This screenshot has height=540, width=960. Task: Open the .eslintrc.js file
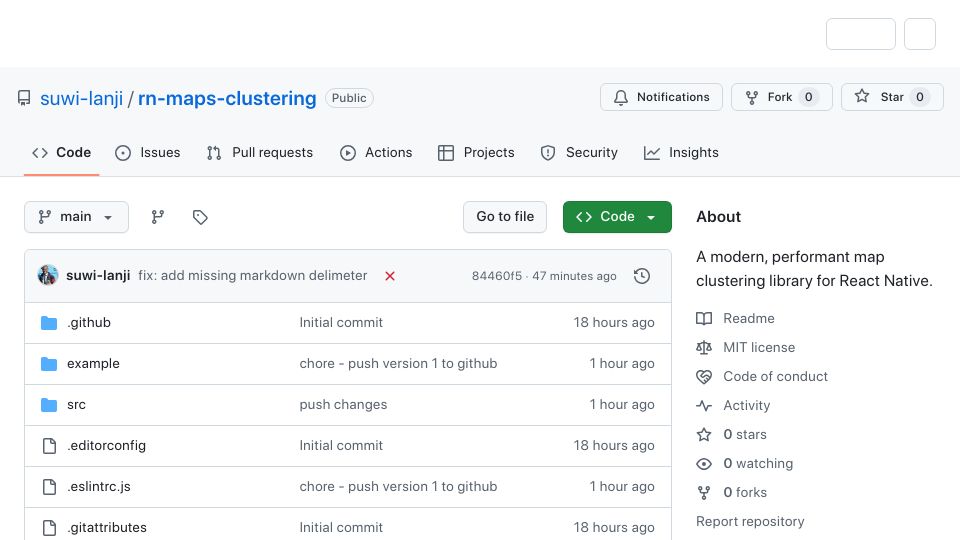coord(99,487)
